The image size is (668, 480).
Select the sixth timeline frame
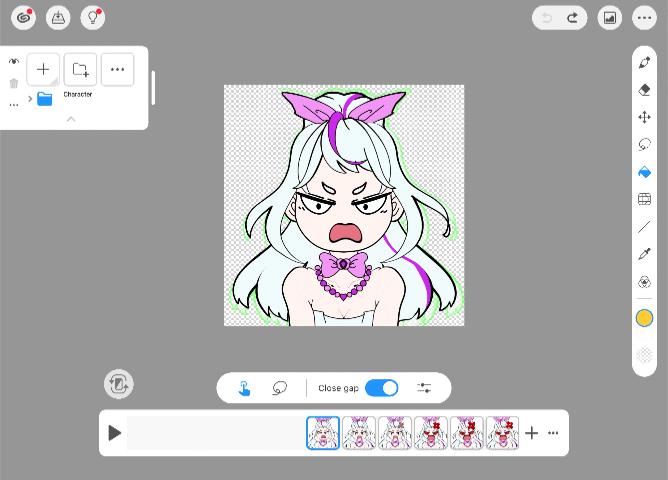(x=502, y=433)
